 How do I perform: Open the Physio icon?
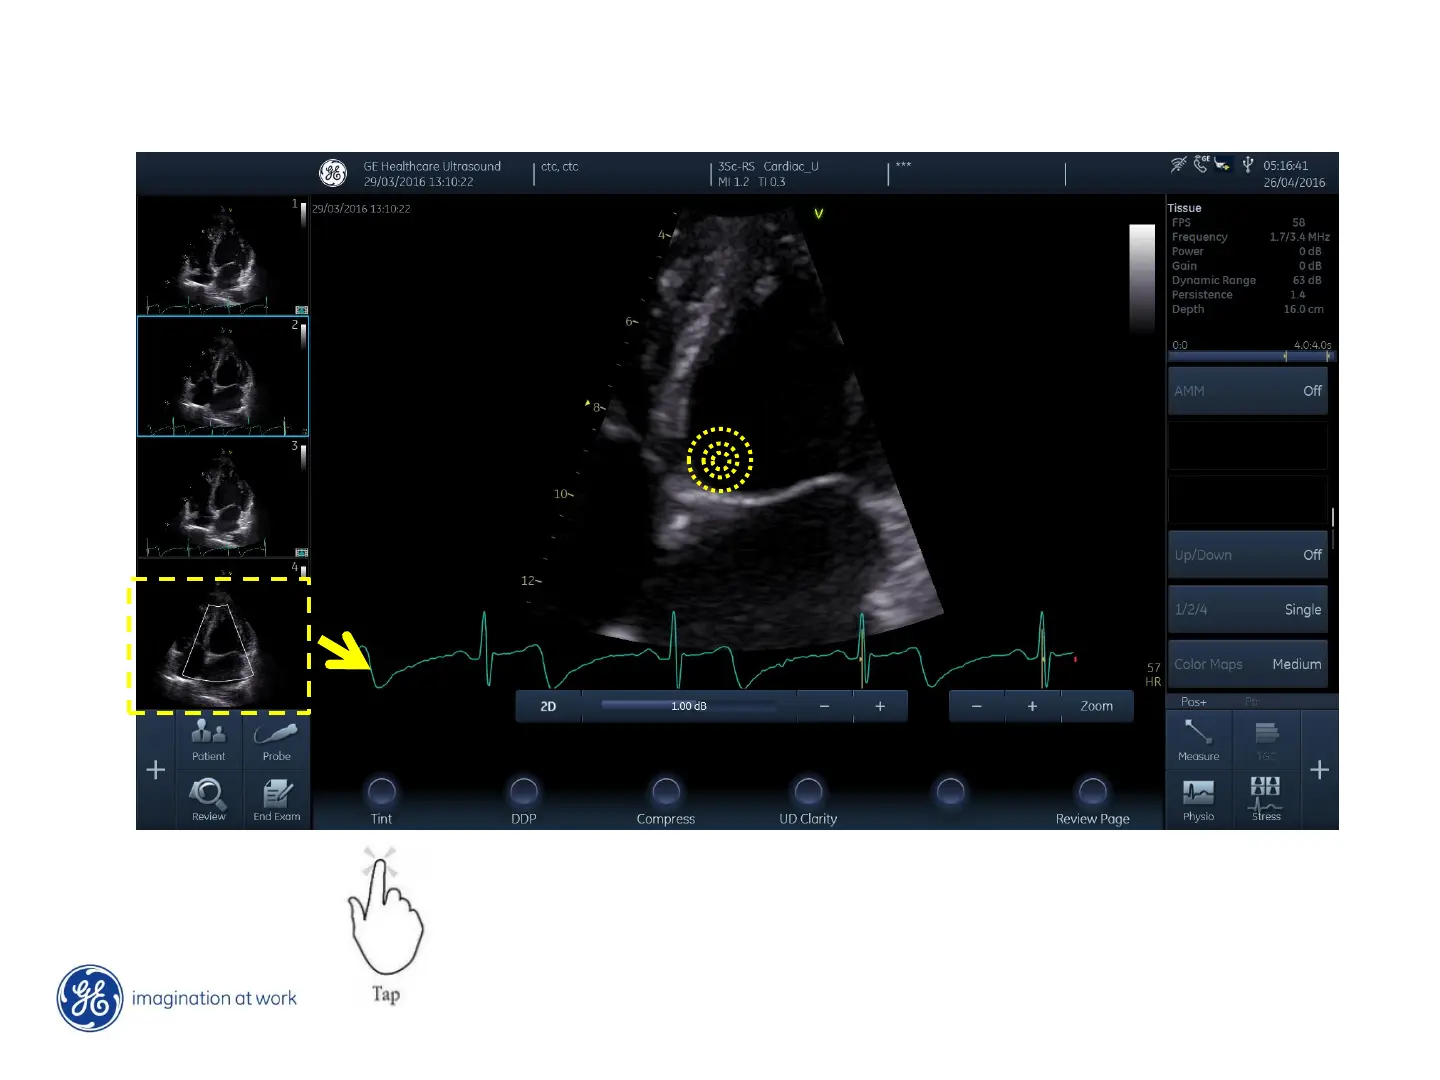point(1198,799)
